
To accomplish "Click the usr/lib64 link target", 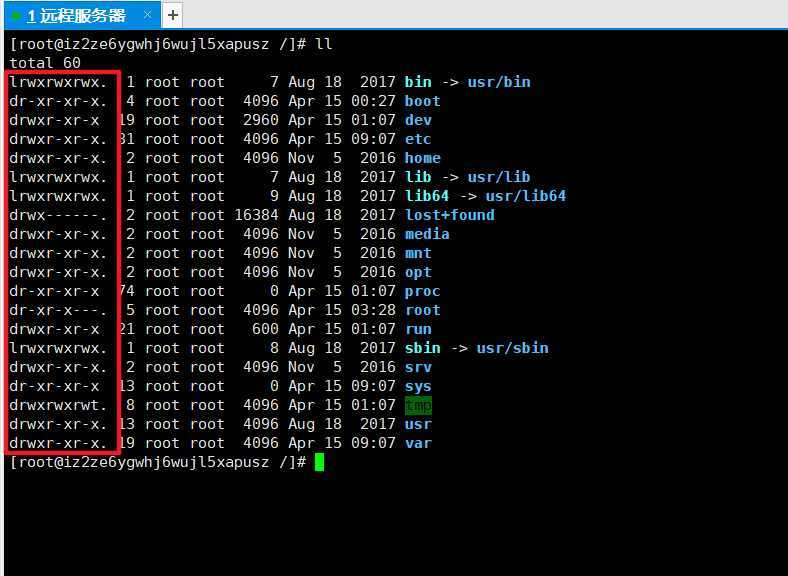I will pyautogui.click(x=525, y=196).
